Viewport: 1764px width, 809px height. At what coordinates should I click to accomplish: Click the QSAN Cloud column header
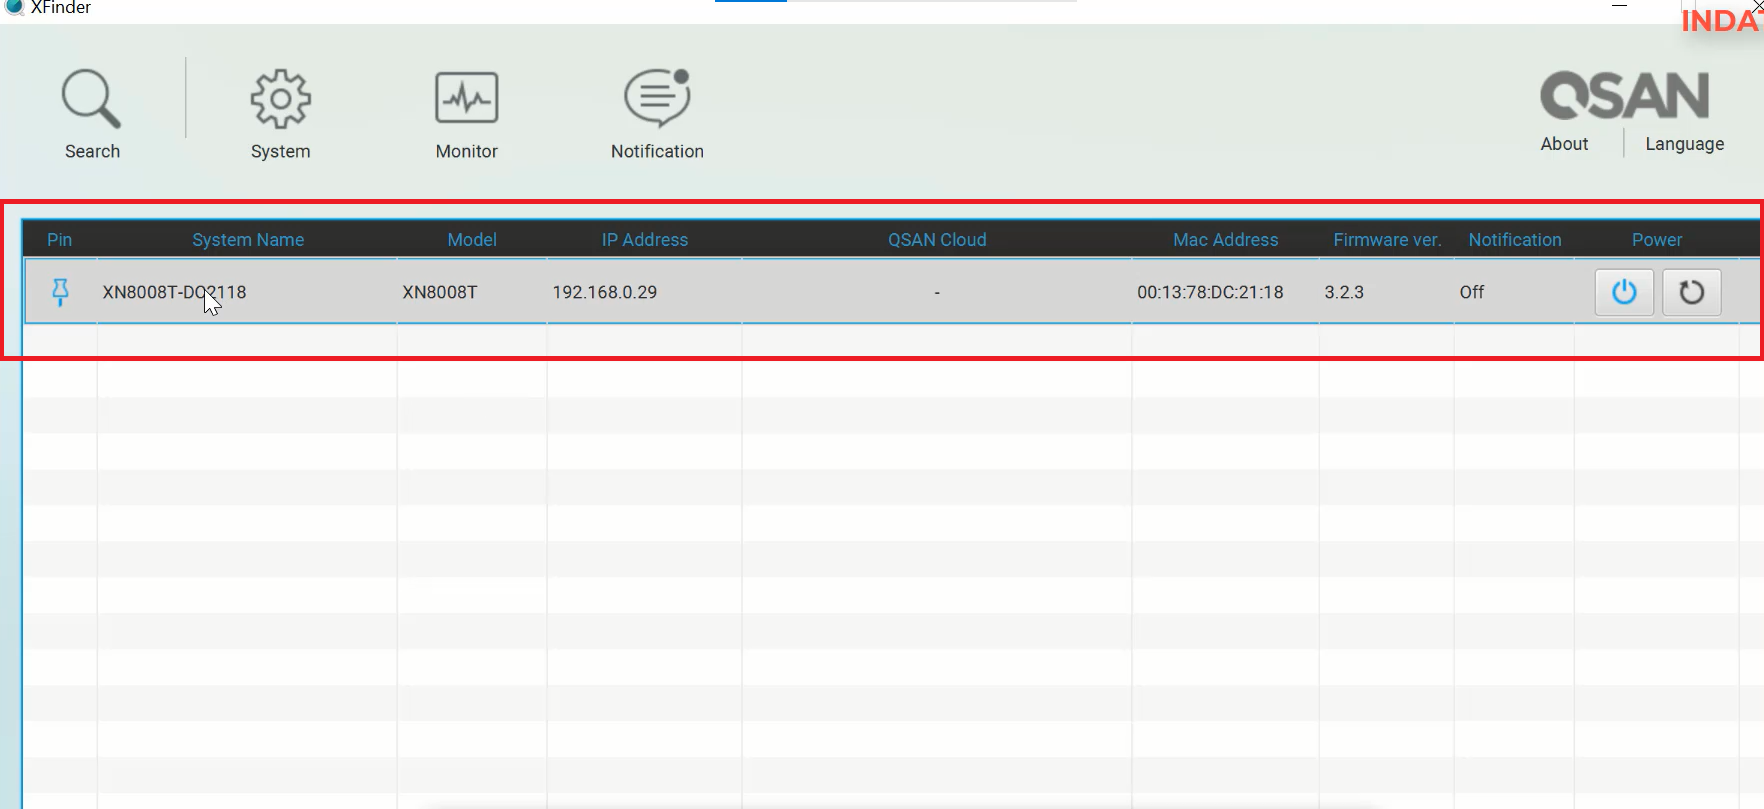(937, 240)
